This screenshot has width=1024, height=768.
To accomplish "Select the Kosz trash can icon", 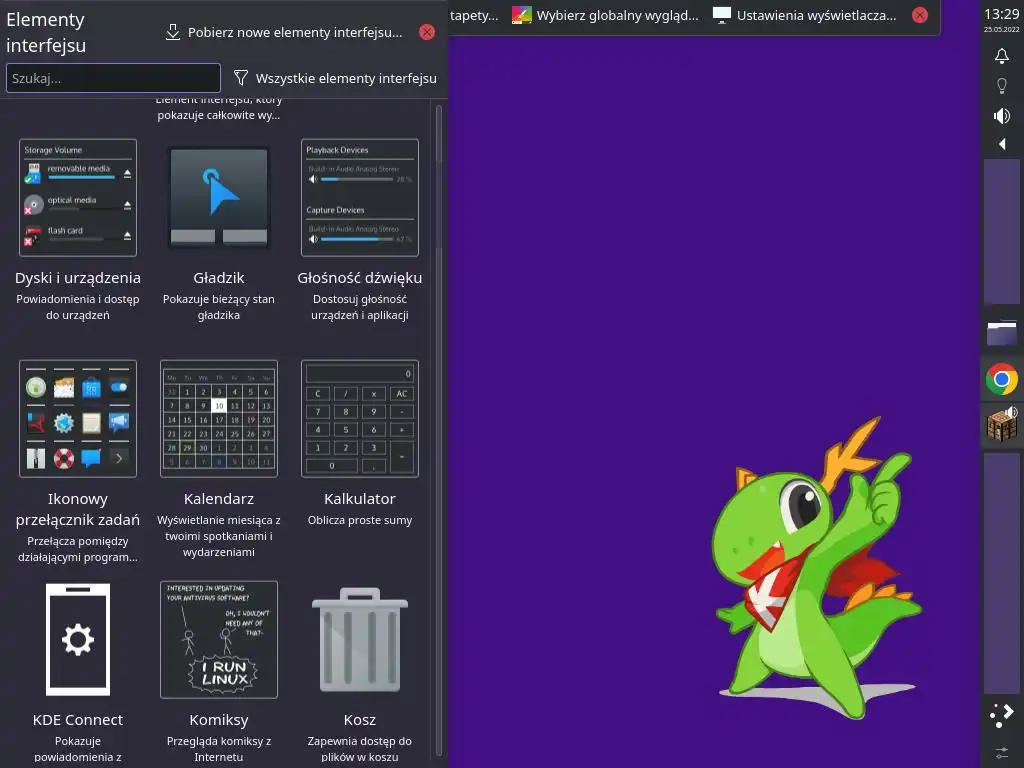I will [360, 639].
